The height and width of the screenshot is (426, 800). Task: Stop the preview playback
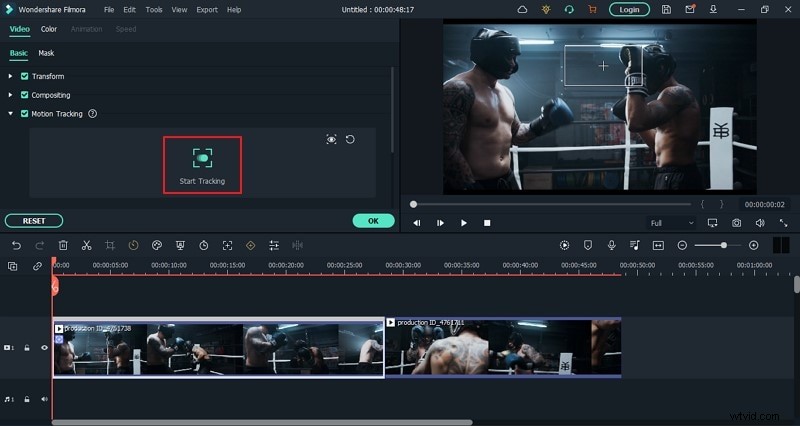point(487,223)
